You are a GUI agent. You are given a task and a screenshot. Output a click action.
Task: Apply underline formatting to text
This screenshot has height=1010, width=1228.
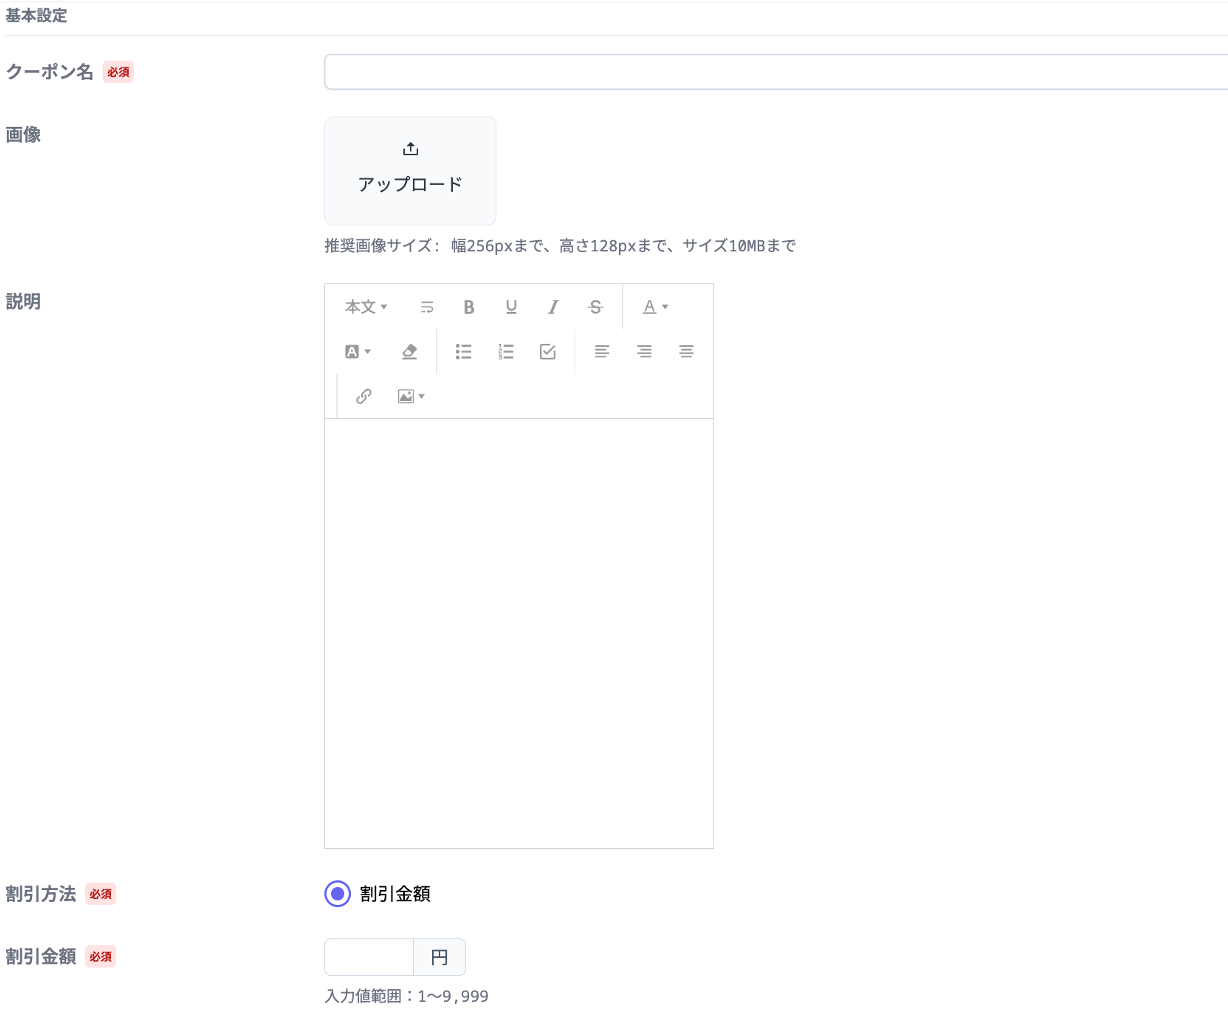[511, 307]
